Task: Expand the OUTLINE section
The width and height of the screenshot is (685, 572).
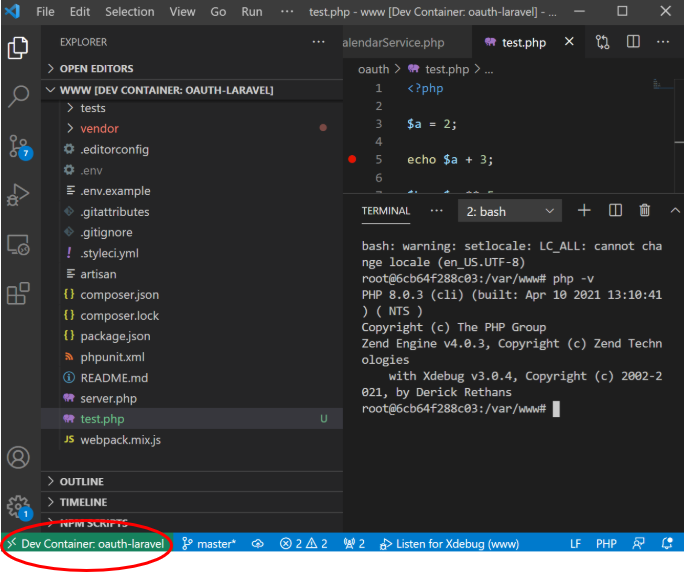Action: pos(192,482)
